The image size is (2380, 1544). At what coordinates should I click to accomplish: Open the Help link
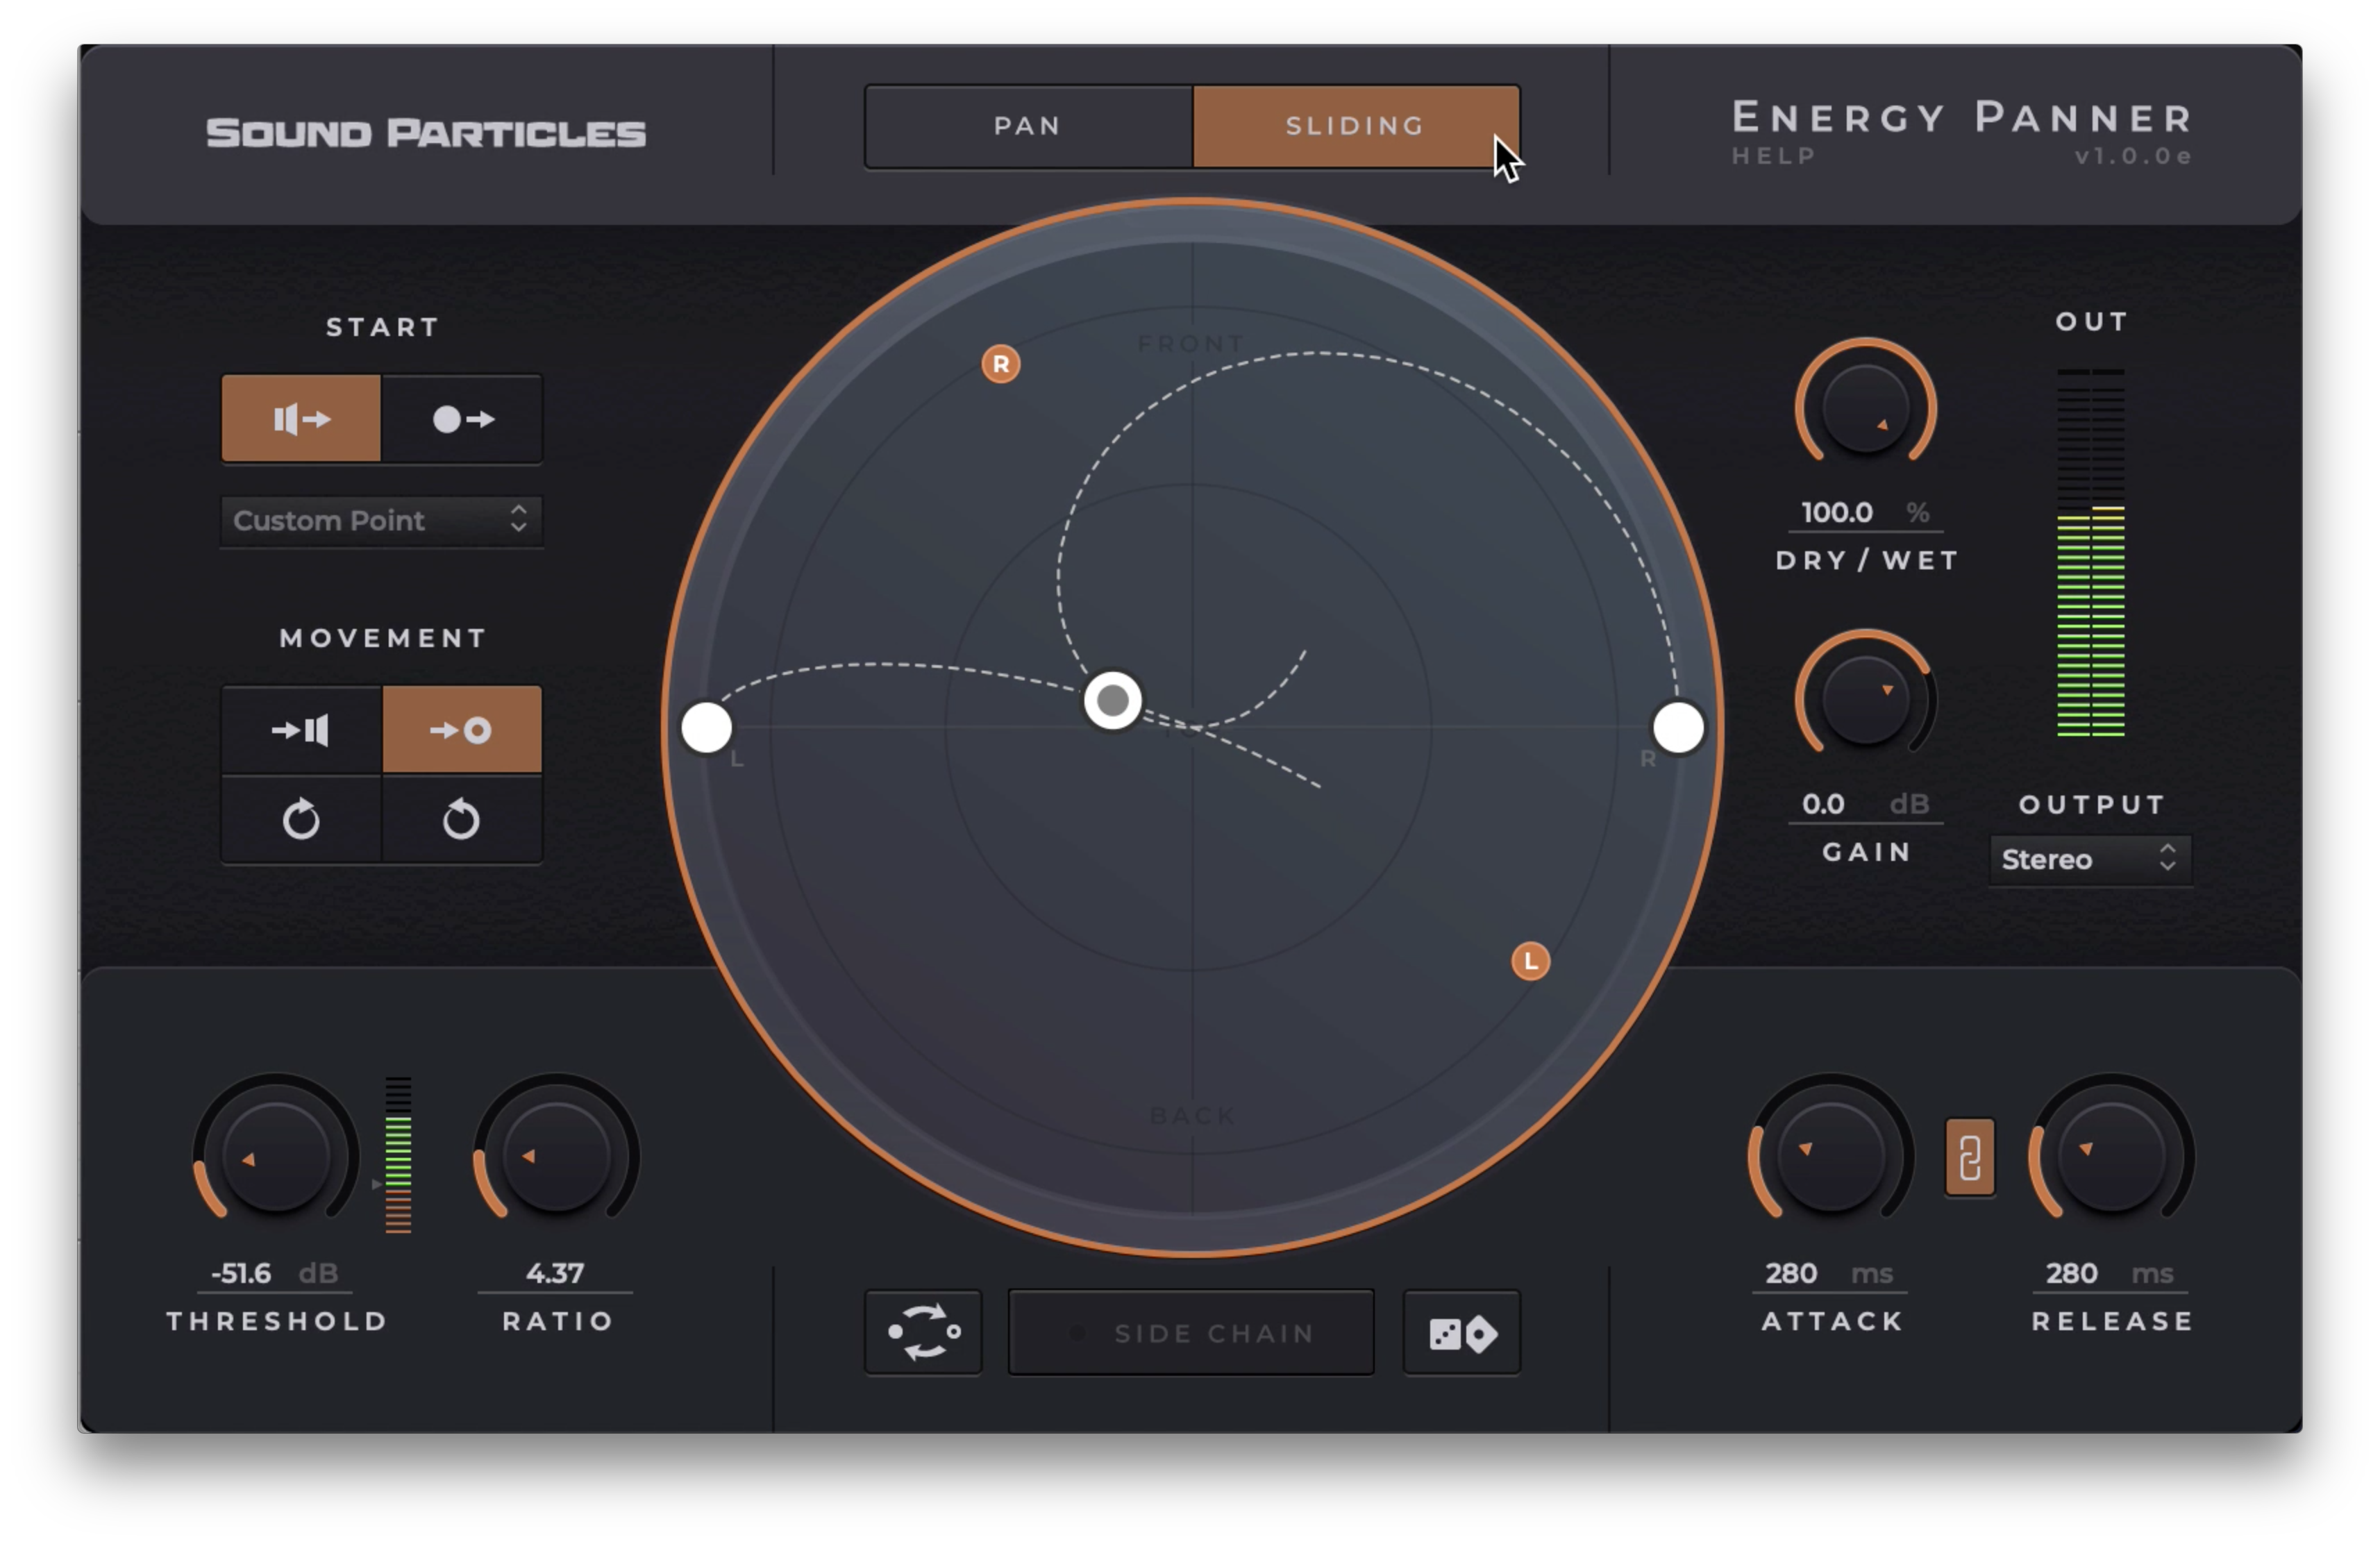click(1773, 157)
